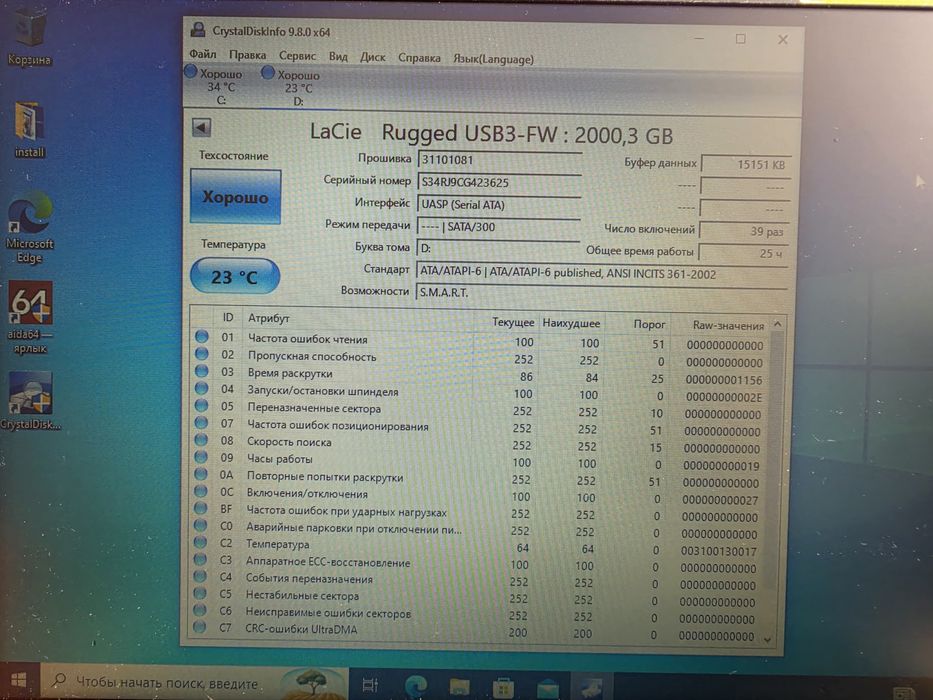933x700 pixels.
Task: Click the attribute list scroll-down arrow
Action: pos(768,640)
